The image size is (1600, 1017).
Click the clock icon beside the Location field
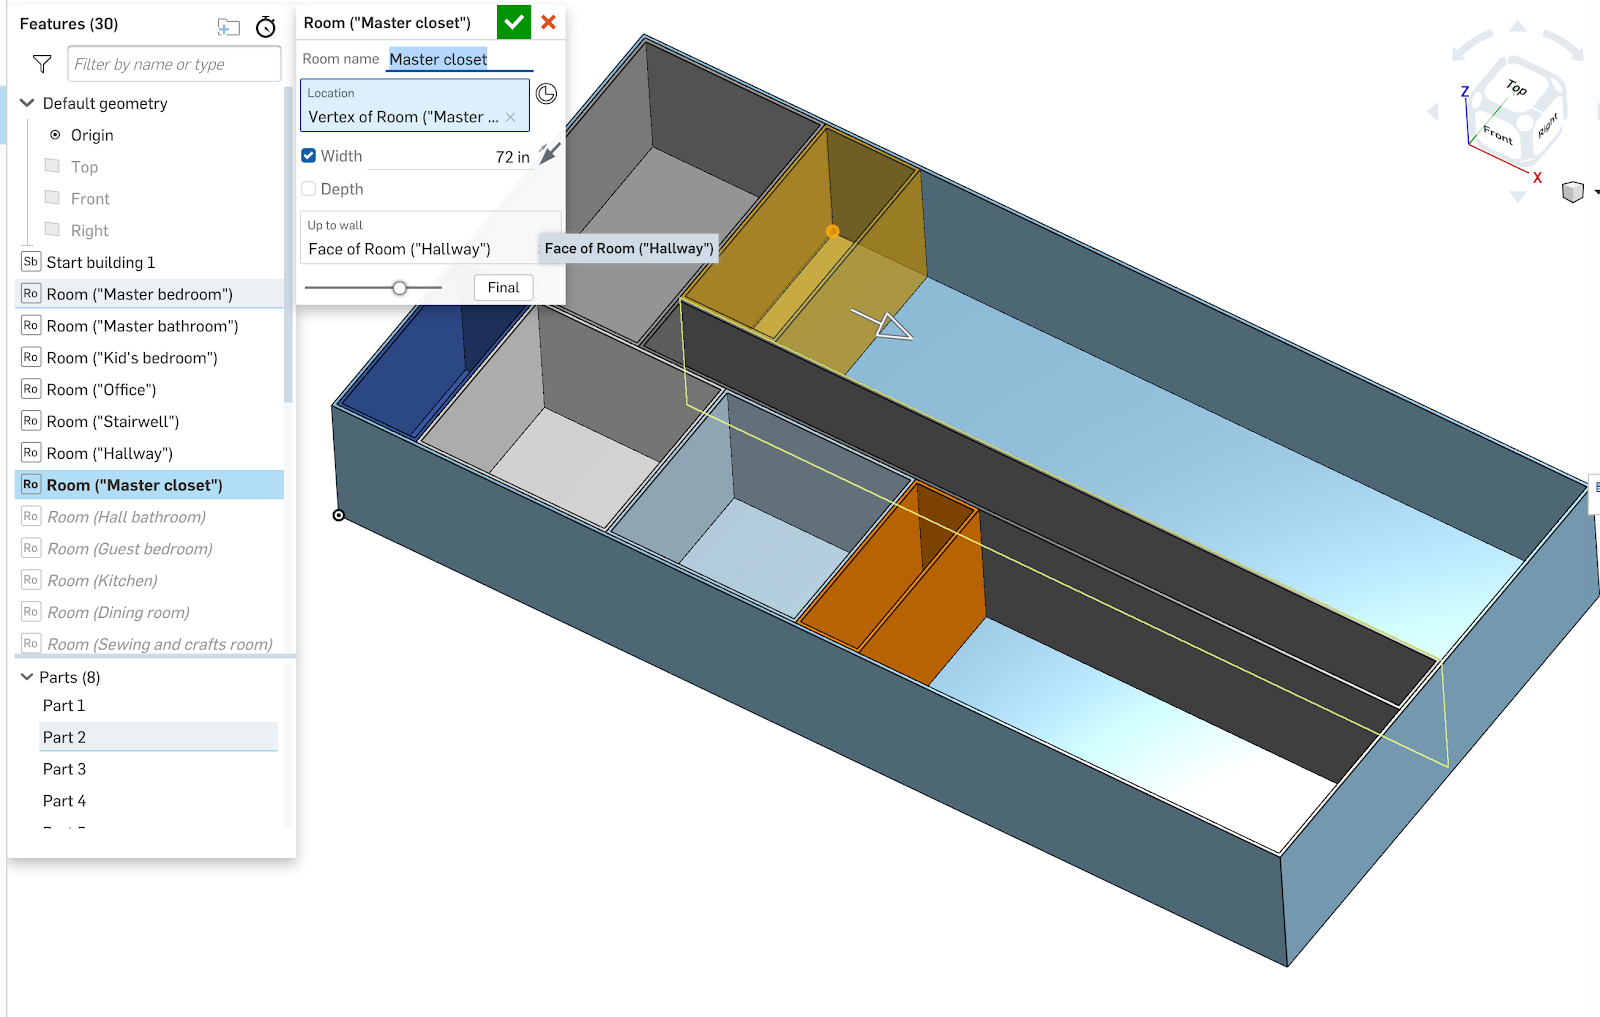click(x=546, y=94)
